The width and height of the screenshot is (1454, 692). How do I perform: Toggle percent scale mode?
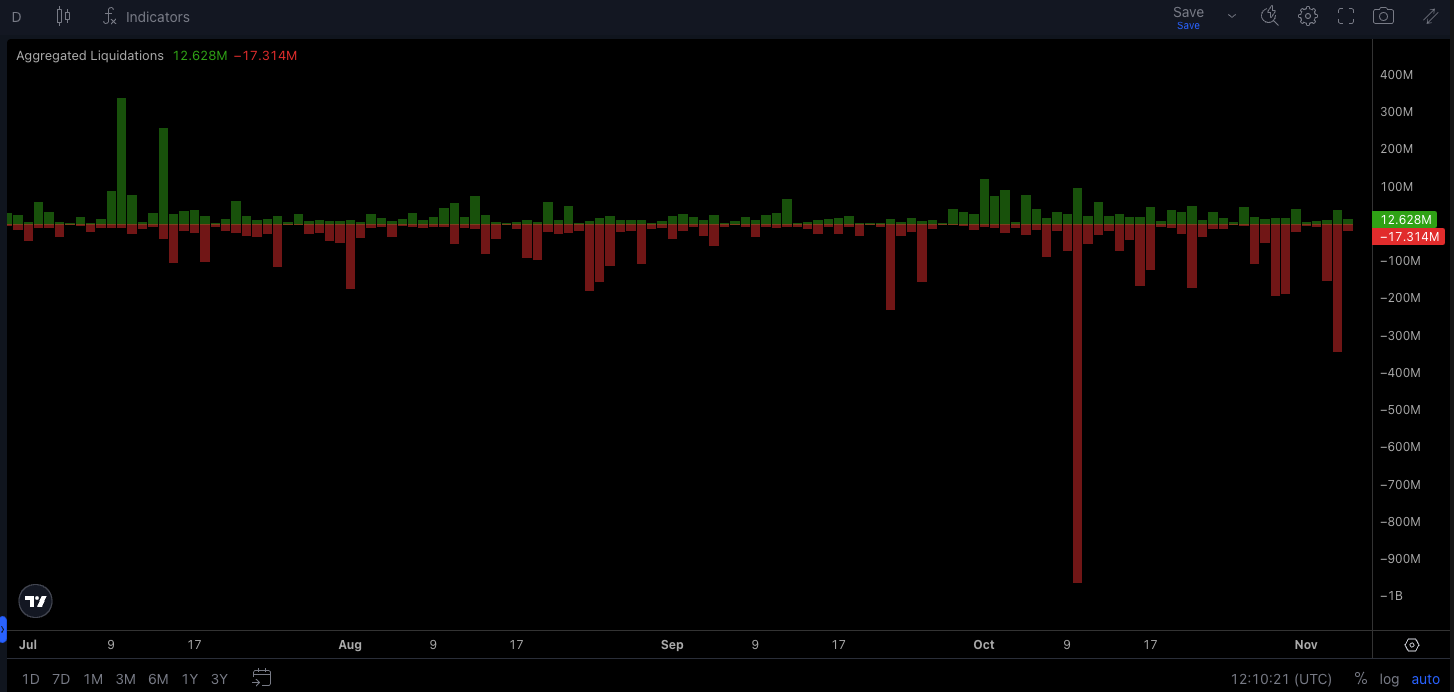(1360, 679)
